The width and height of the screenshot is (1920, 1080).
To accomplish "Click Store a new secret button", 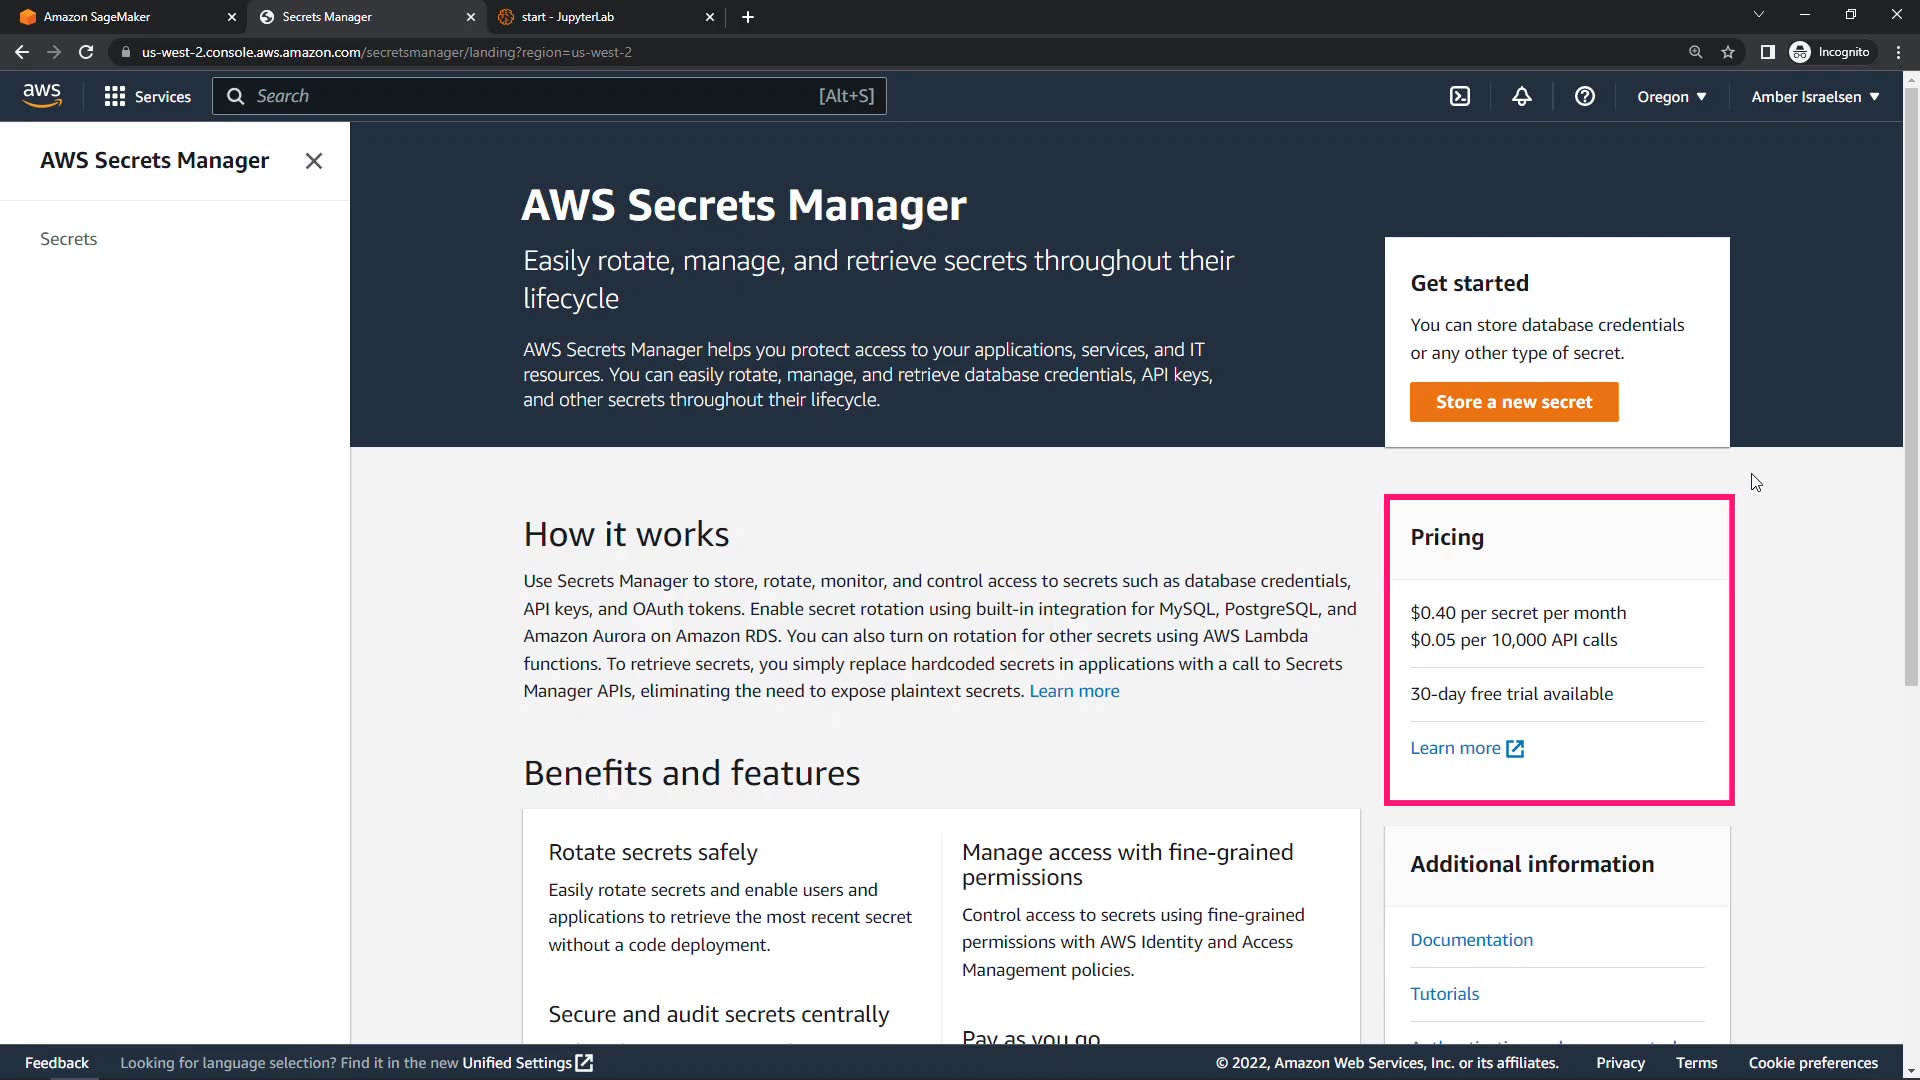I will coord(1514,402).
